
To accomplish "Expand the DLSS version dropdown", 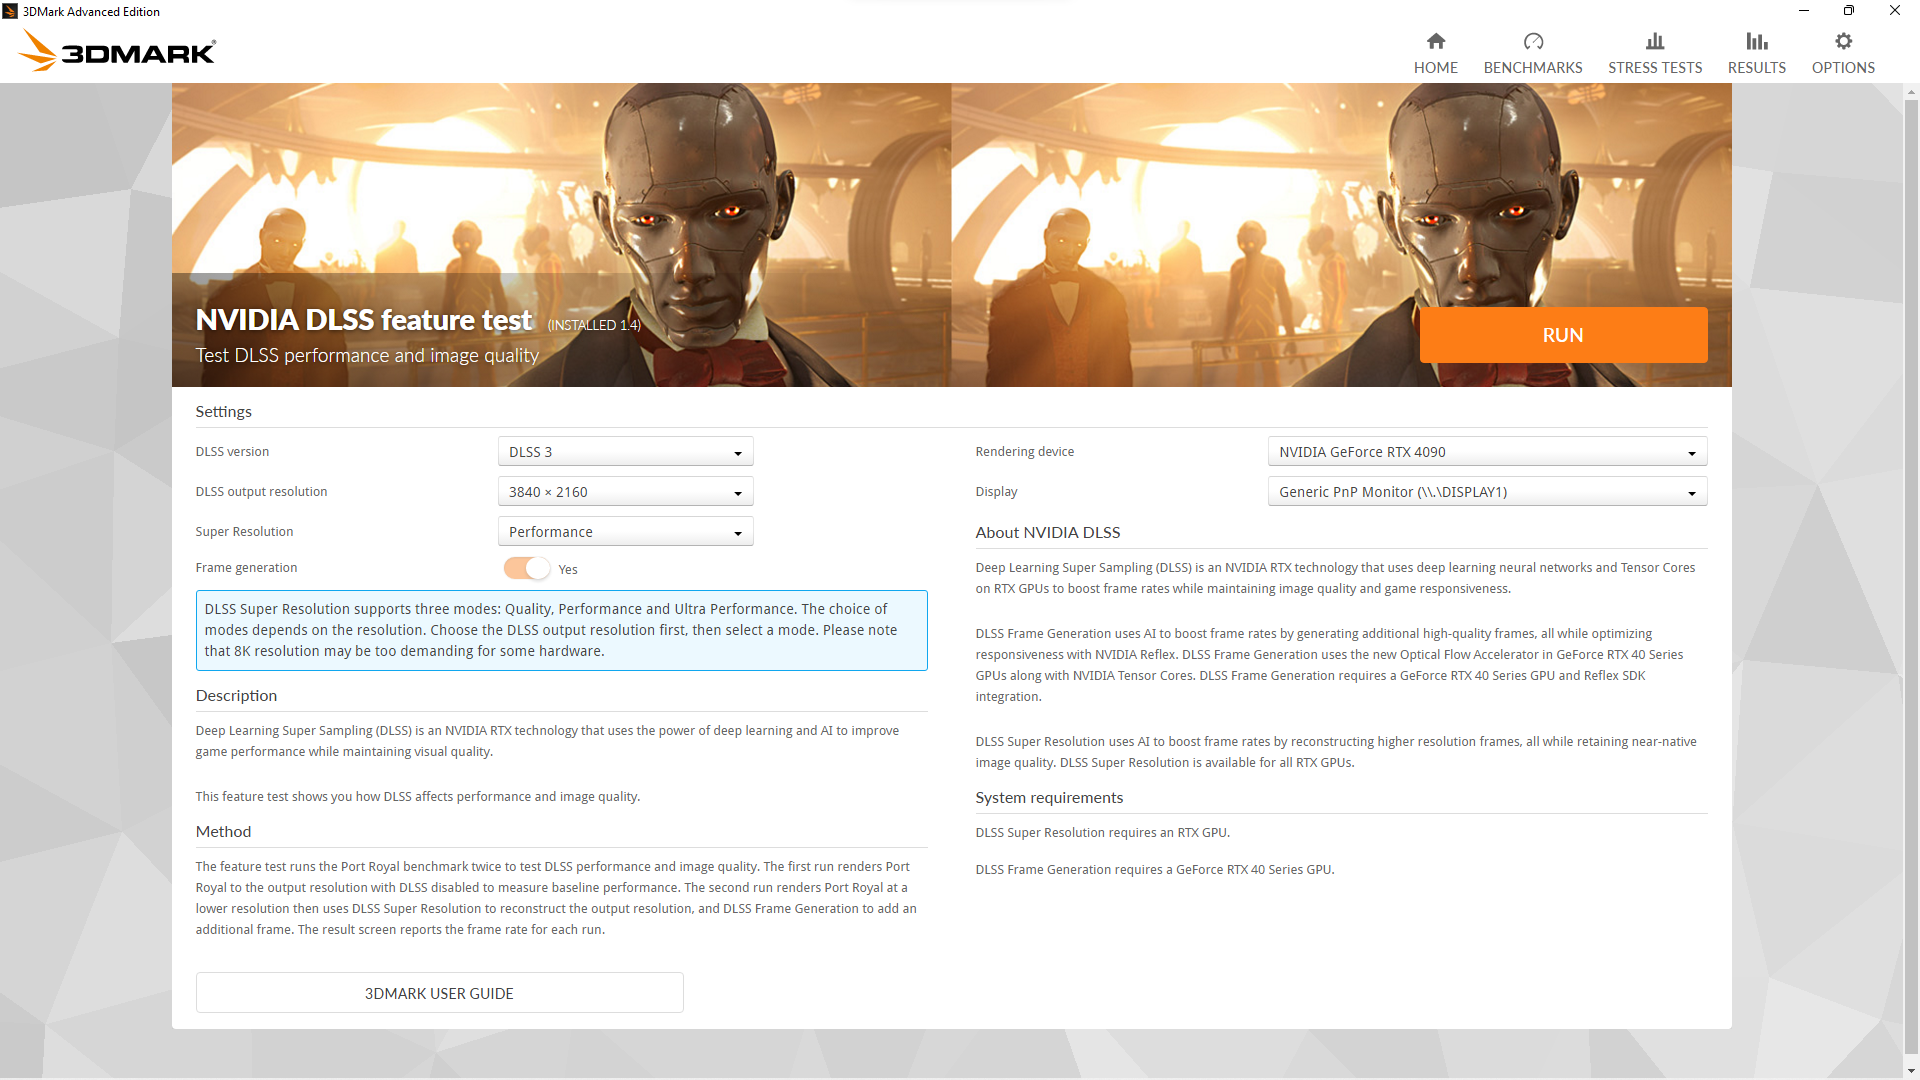I will click(737, 451).
